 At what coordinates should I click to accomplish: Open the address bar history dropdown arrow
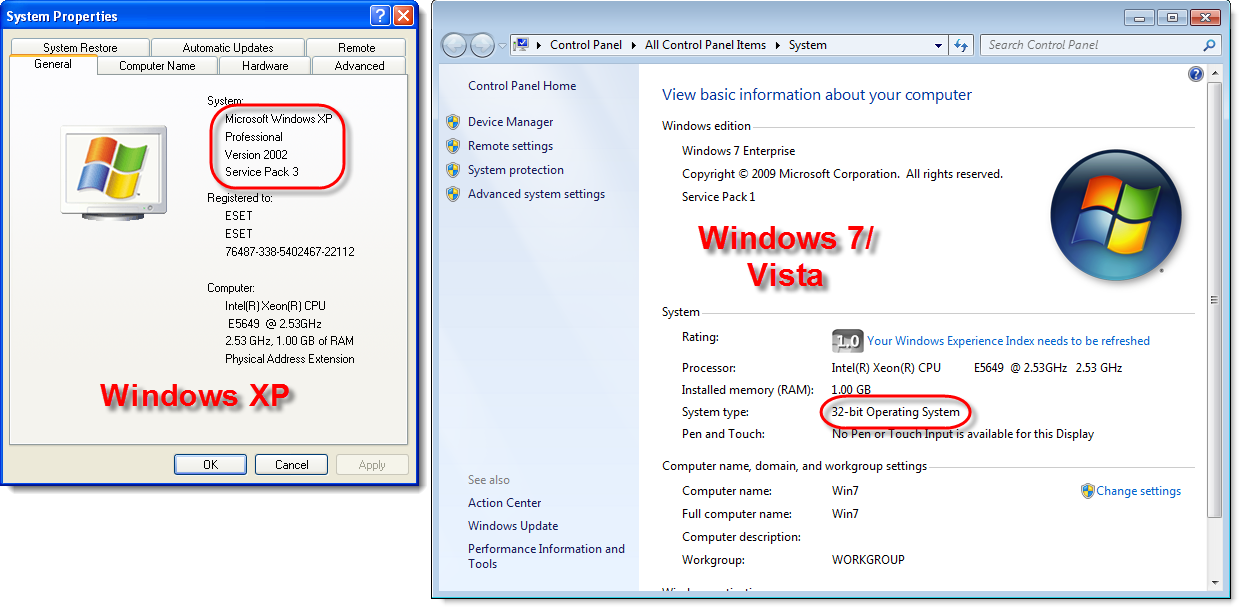click(938, 45)
